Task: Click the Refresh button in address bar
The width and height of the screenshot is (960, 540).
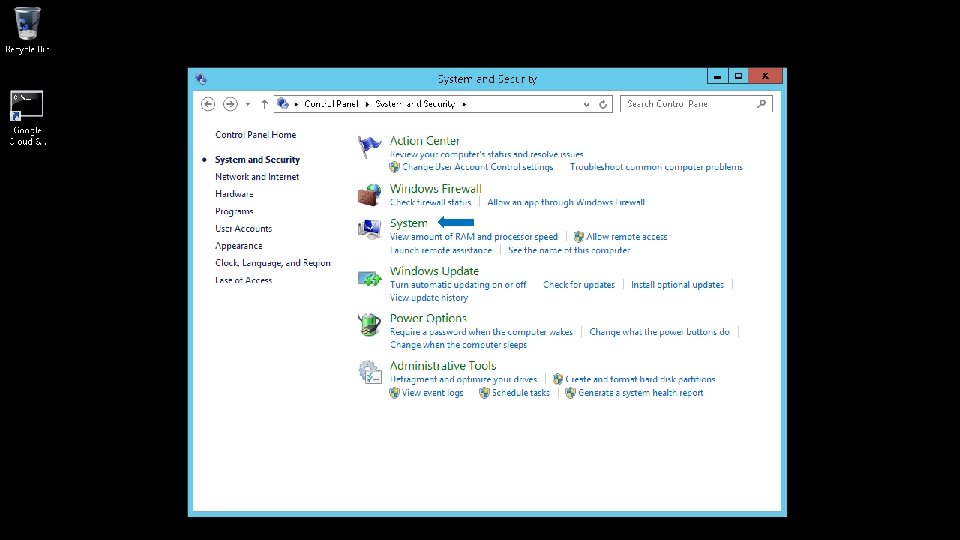Action: 603,104
